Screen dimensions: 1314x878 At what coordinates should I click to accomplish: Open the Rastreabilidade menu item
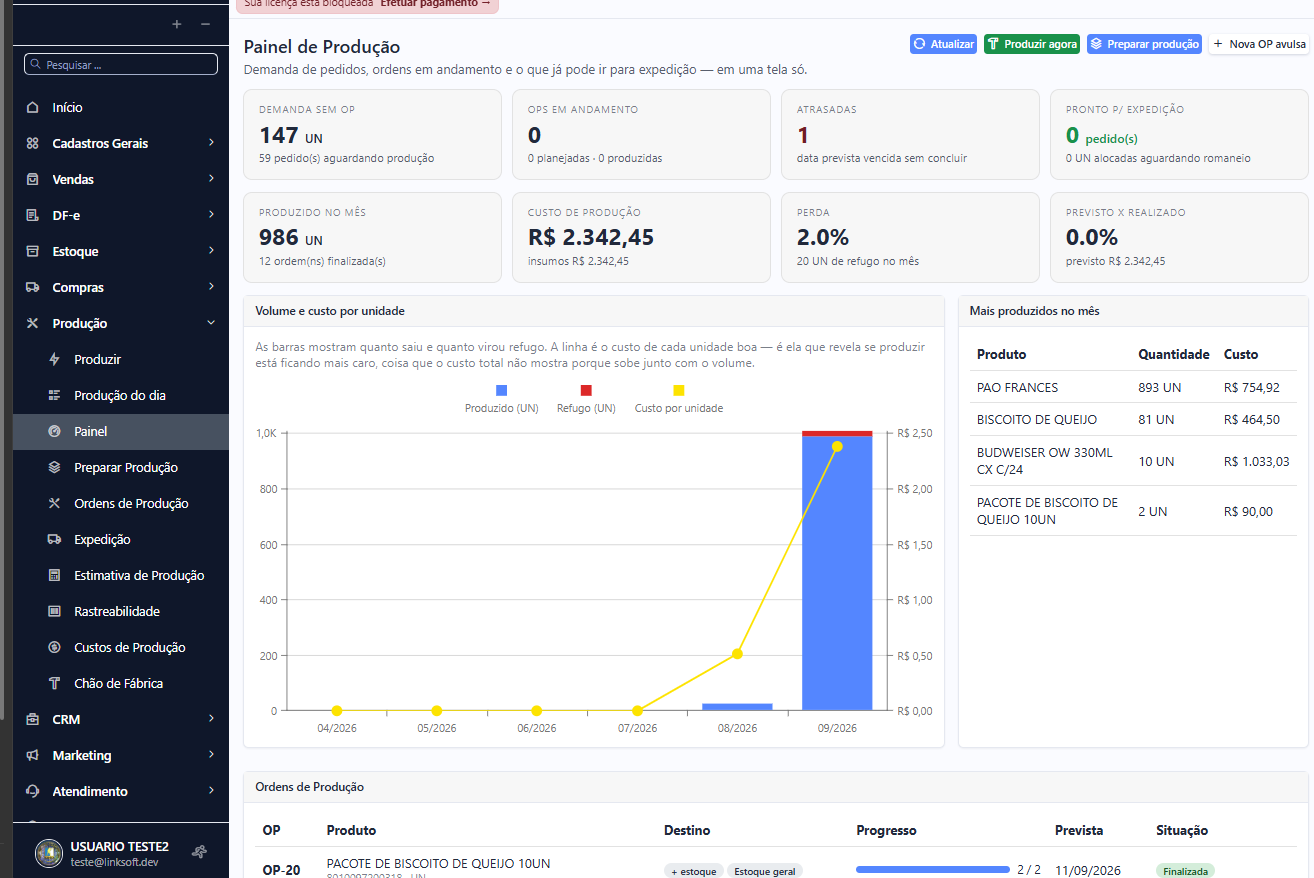121,611
